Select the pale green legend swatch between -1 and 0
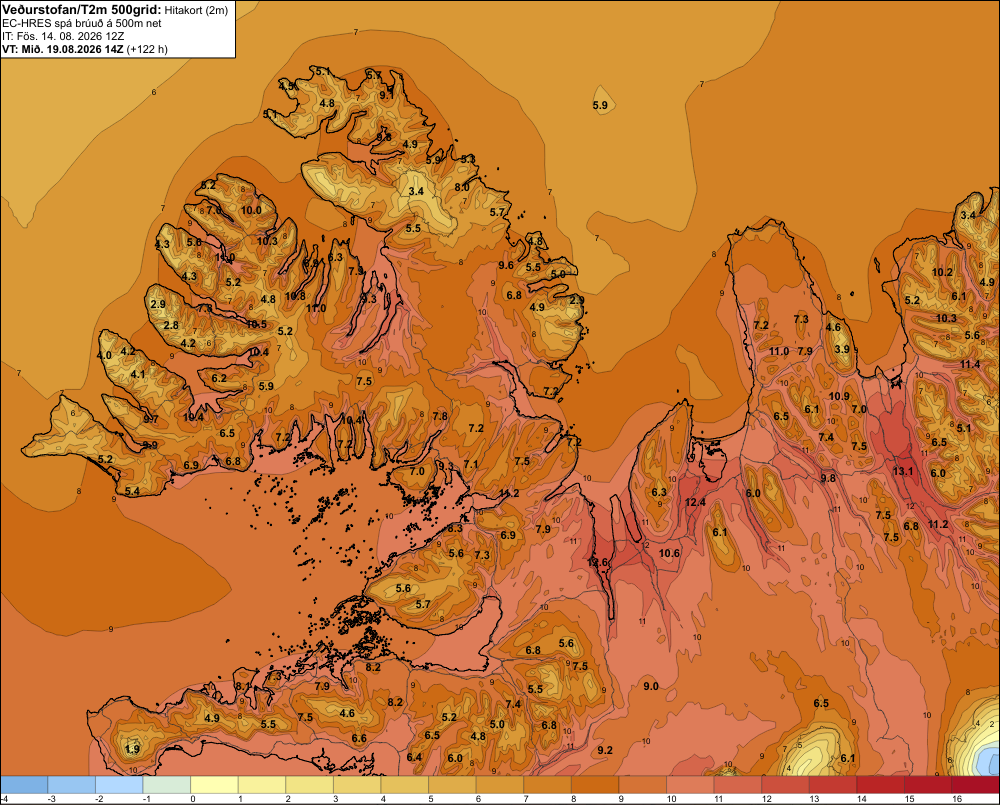The image size is (1000, 805). (167, 785)
